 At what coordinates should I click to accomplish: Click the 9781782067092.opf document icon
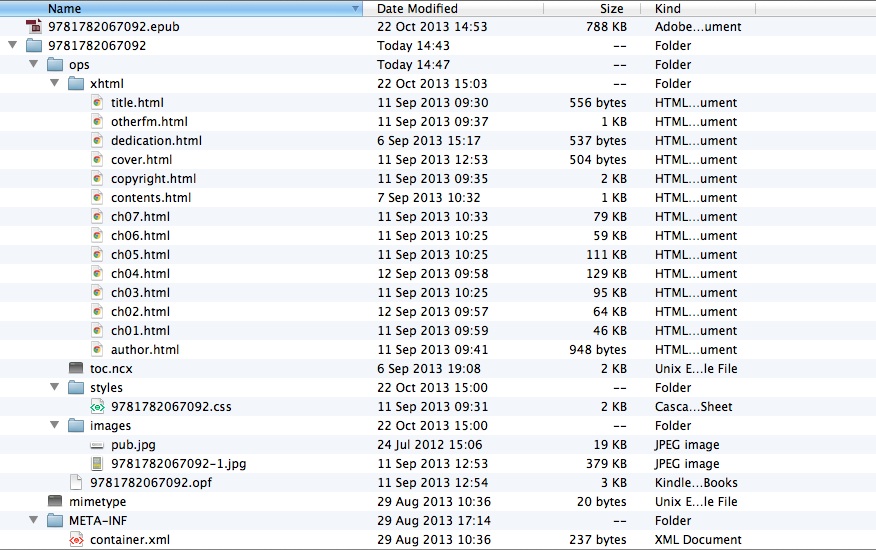[x=76, y=482]
